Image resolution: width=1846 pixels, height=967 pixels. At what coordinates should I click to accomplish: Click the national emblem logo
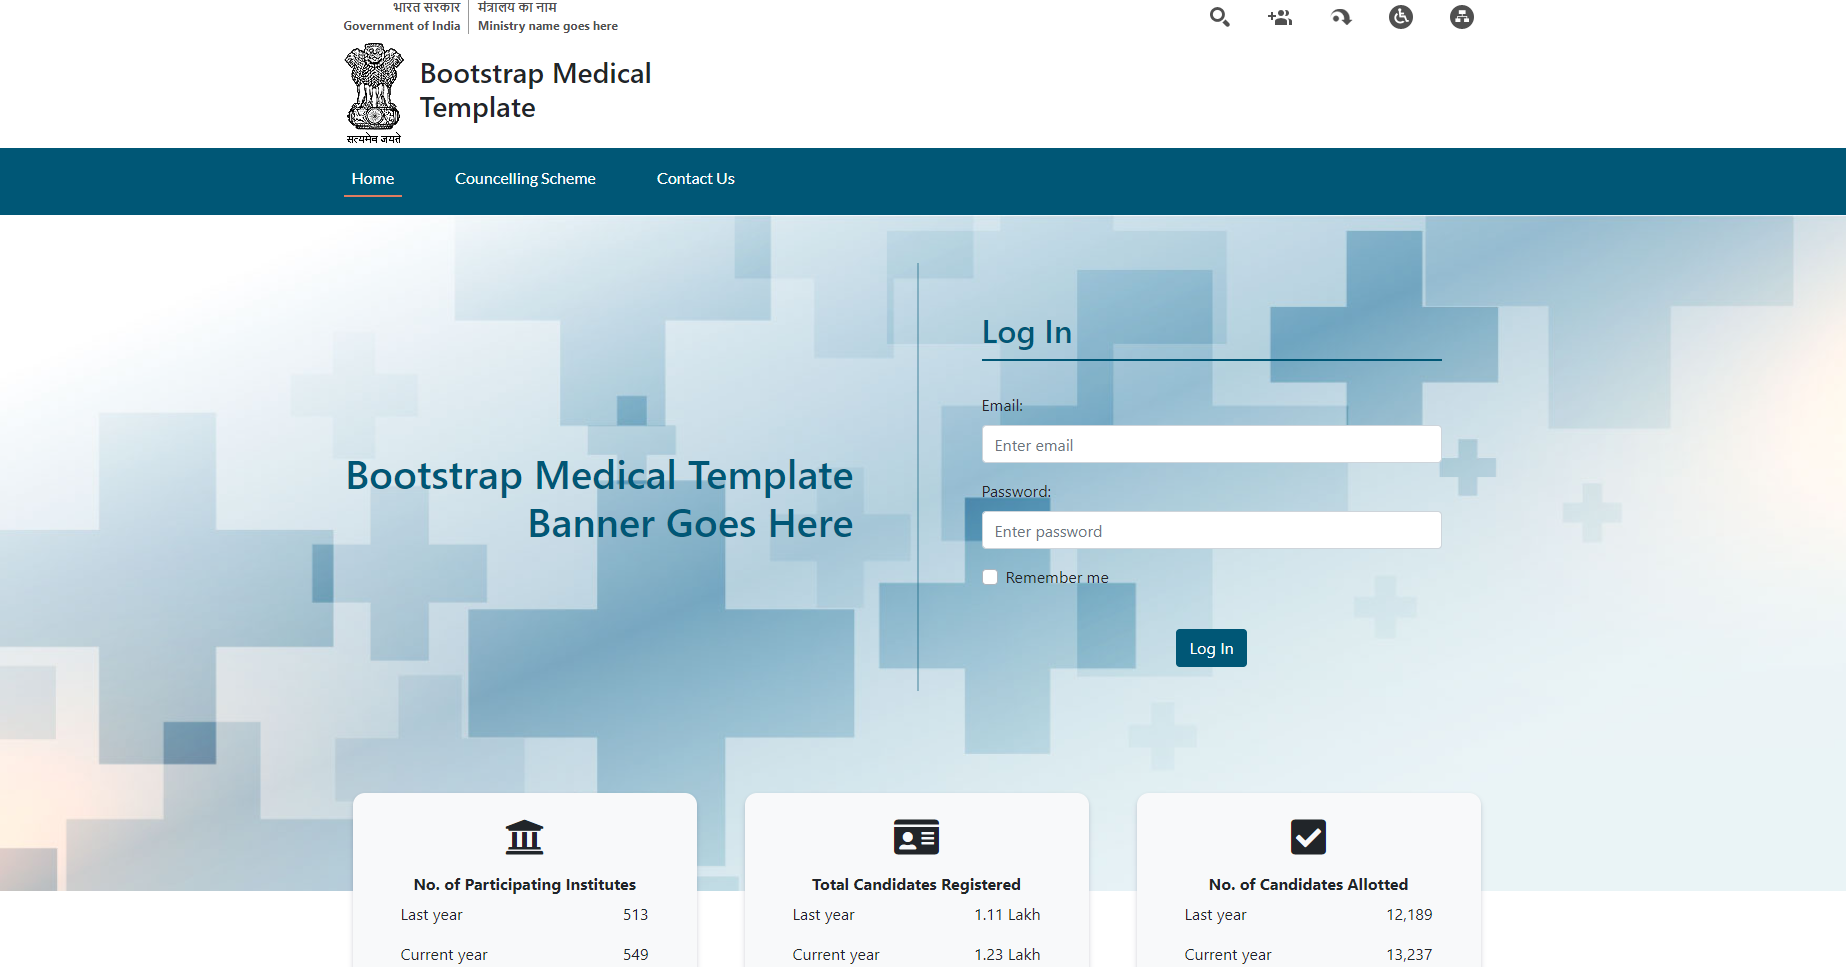click(374, 93)
